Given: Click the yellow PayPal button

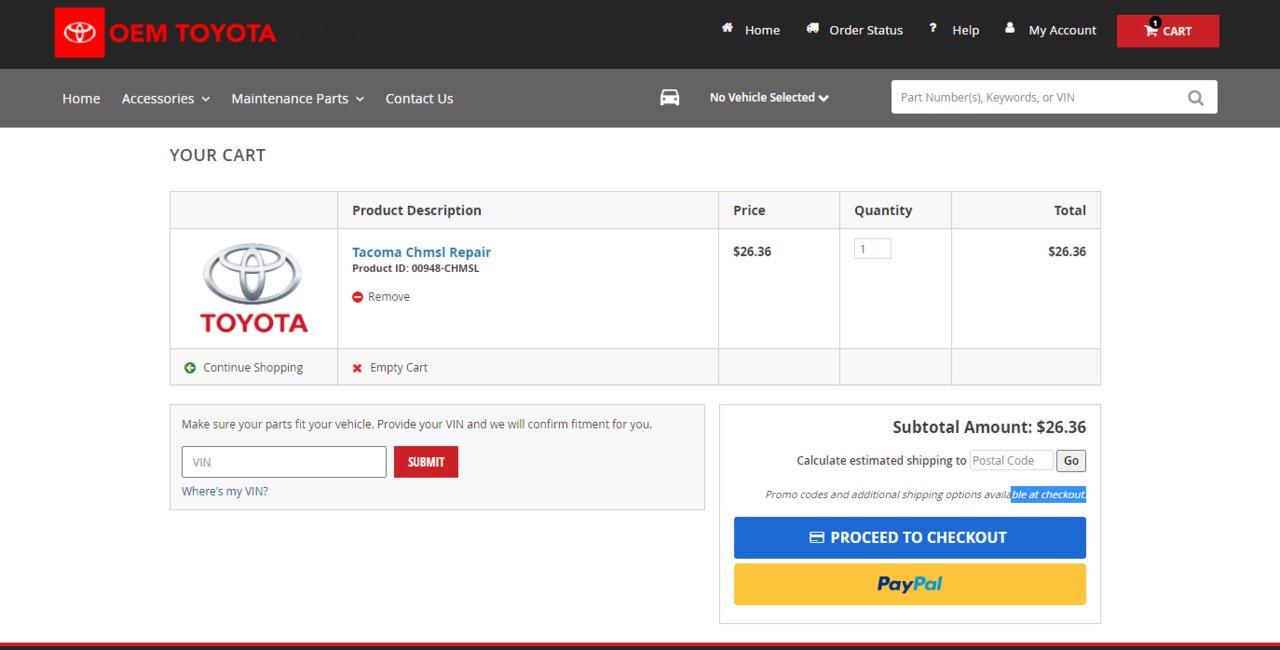Looking at the screenshot, I should coord(910,584).
